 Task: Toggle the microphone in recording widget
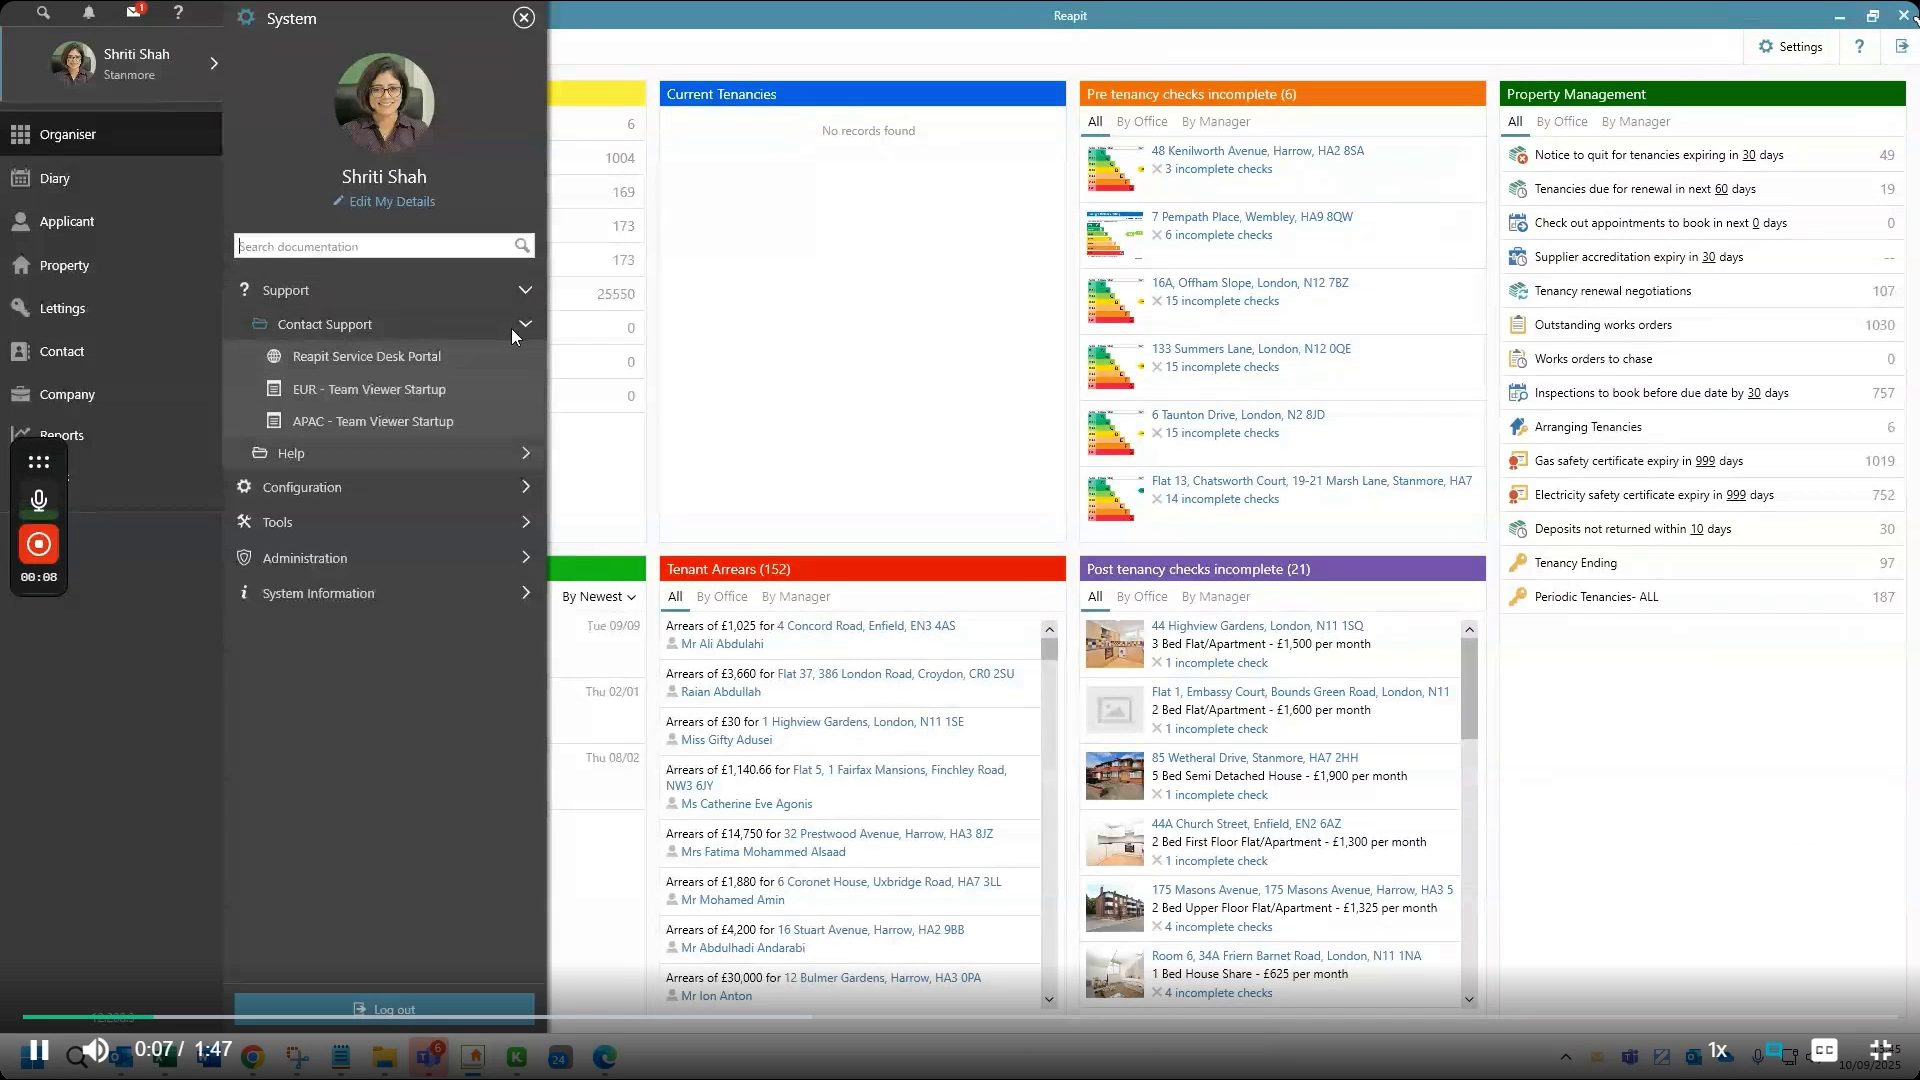(x=38, y=500)
